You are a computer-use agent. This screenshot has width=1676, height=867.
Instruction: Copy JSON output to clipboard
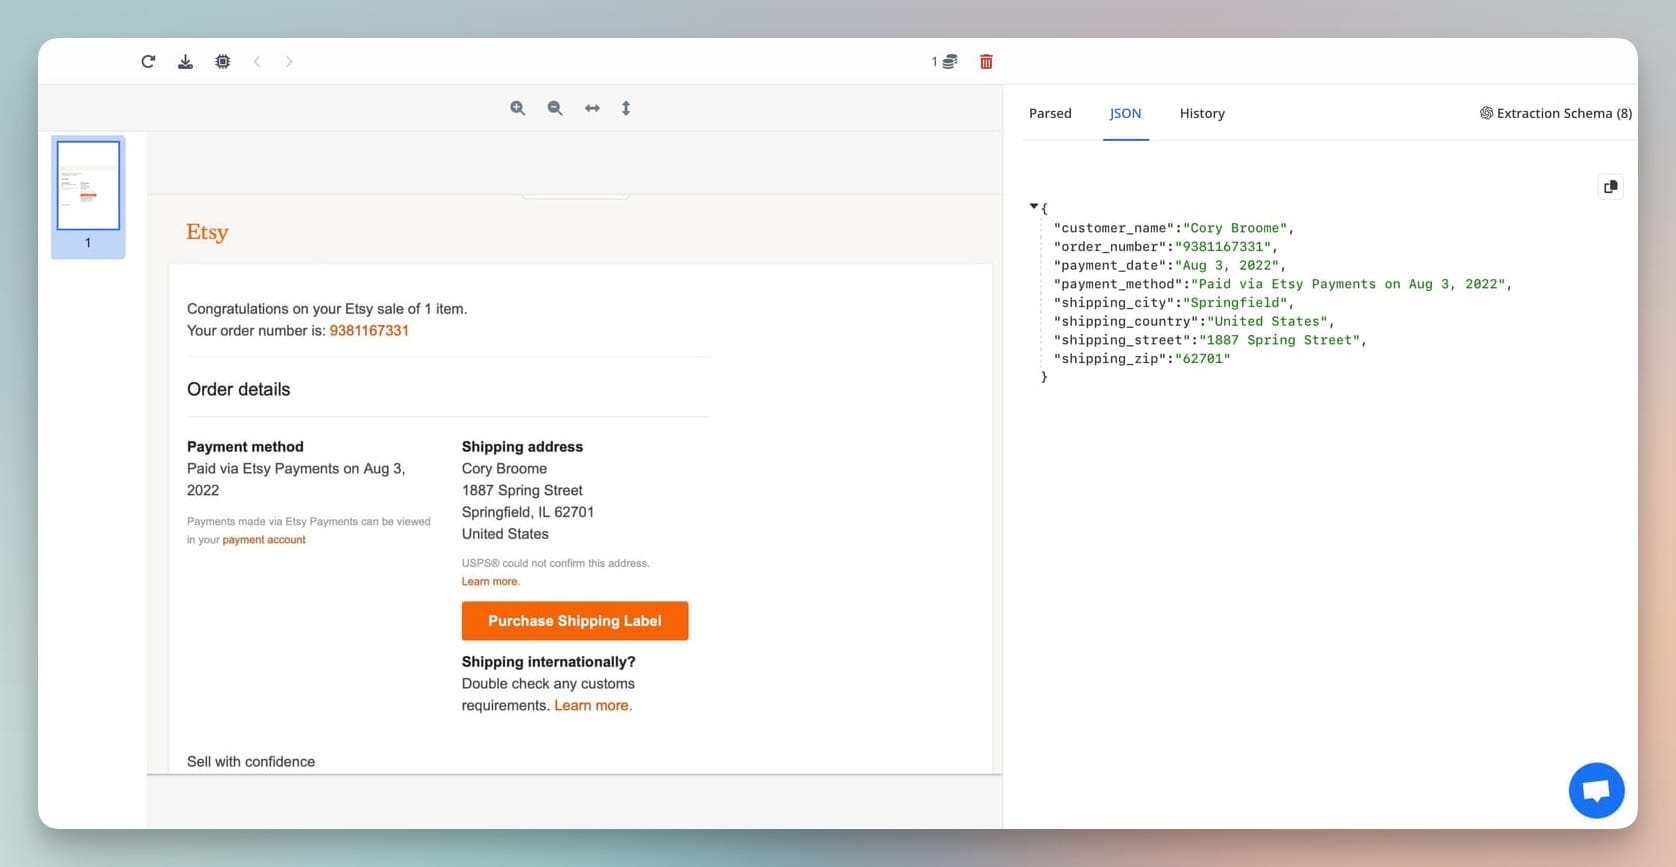[1610, 187]
